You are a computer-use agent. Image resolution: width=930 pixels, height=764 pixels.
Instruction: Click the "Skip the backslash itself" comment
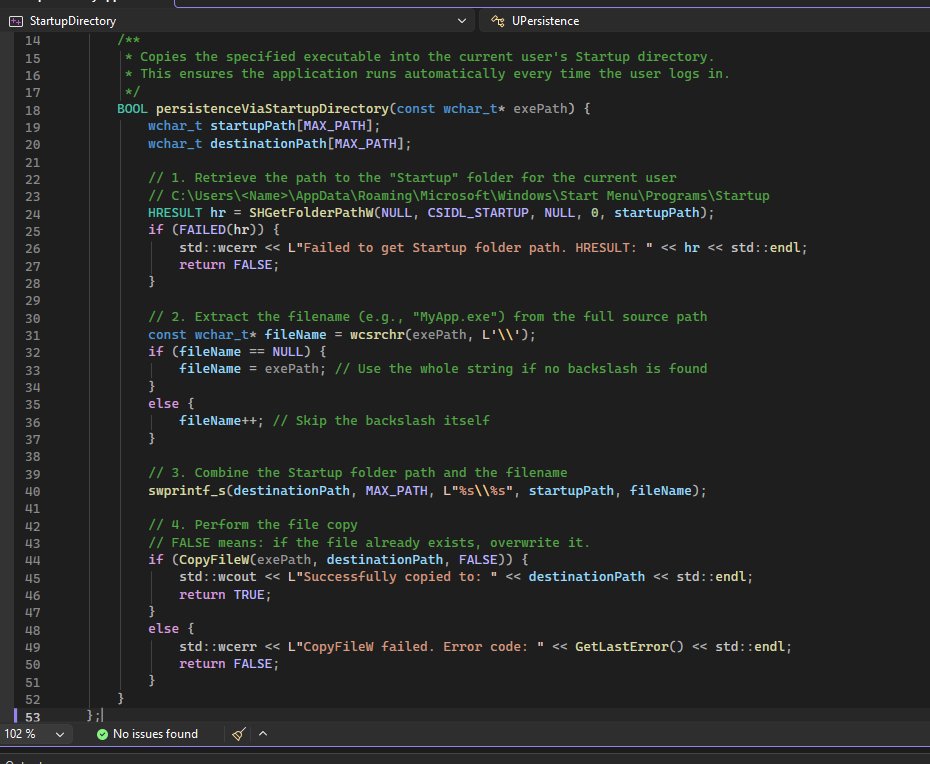pos(381,421)
